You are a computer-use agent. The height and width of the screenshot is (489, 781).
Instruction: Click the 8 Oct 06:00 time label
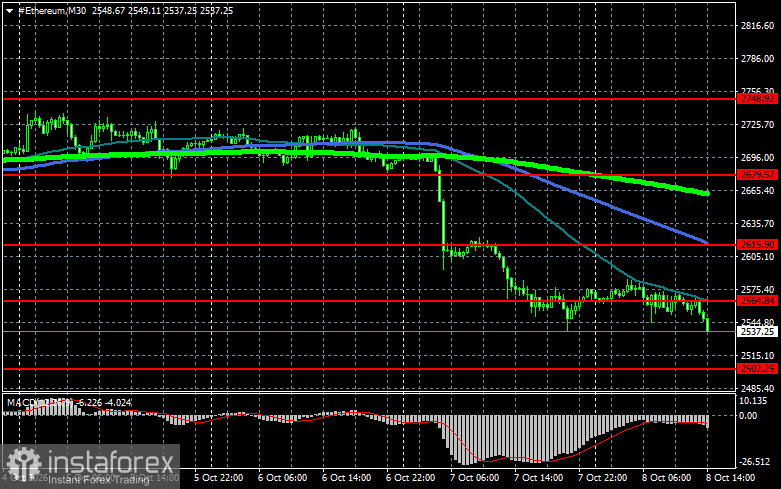click(x=666, y=478)
